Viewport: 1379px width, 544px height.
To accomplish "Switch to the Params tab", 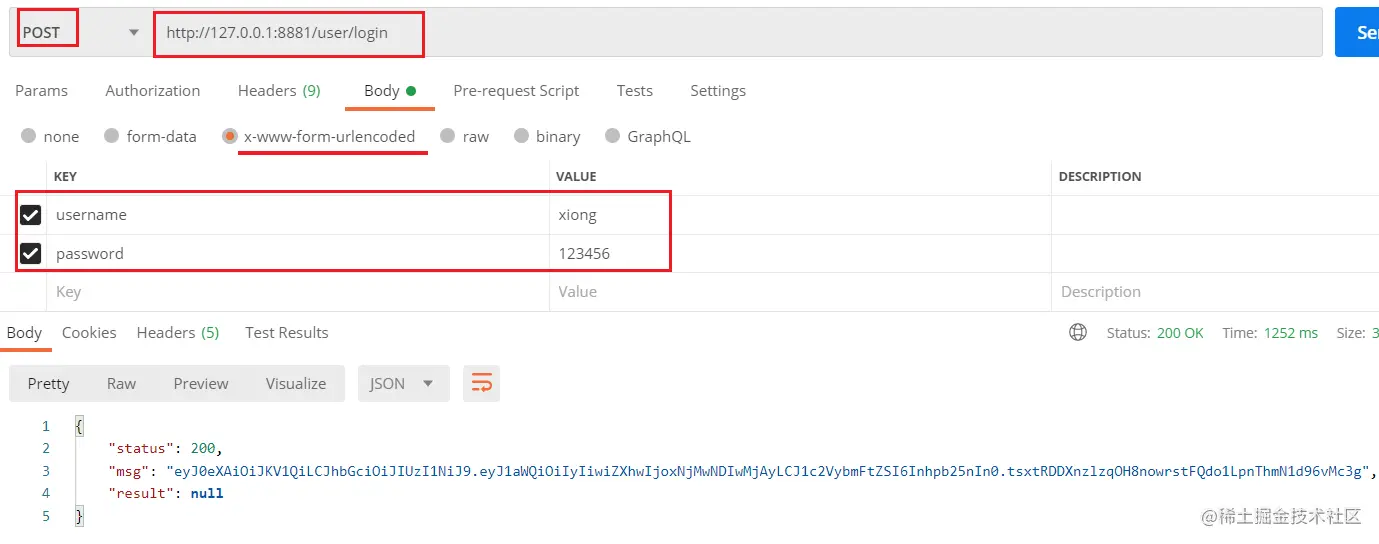I will (41, 90).
